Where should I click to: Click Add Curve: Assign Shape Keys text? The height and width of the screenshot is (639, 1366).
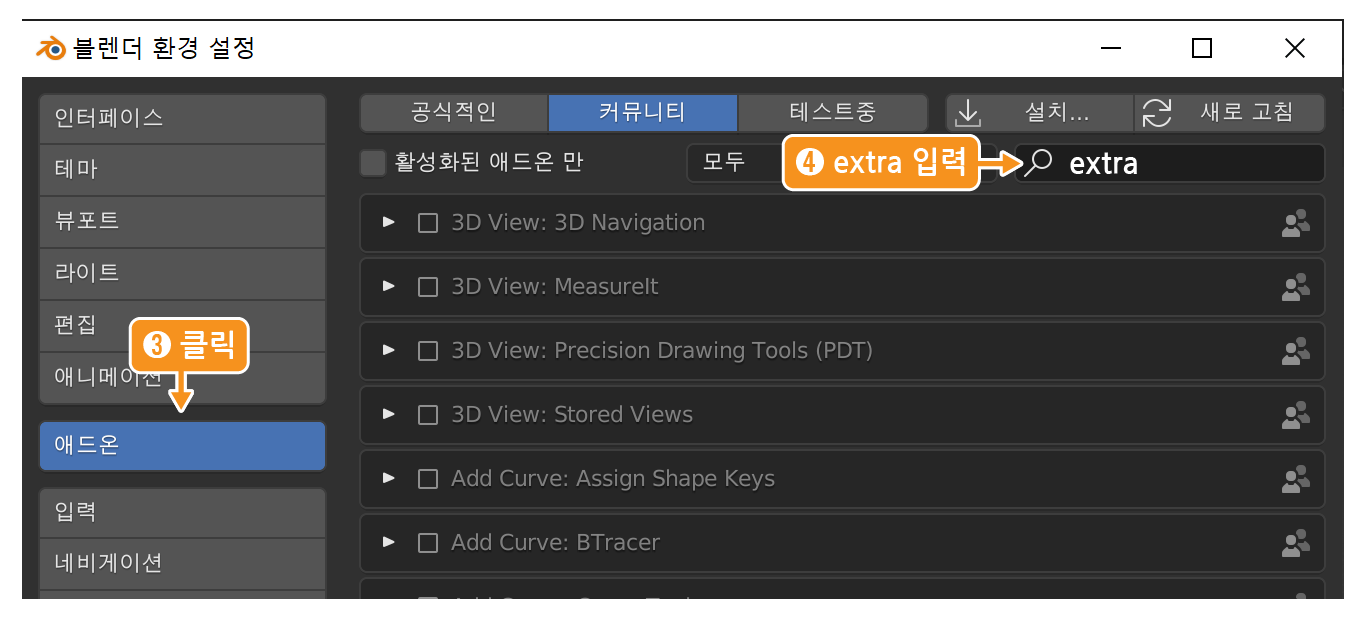(613, 479)
